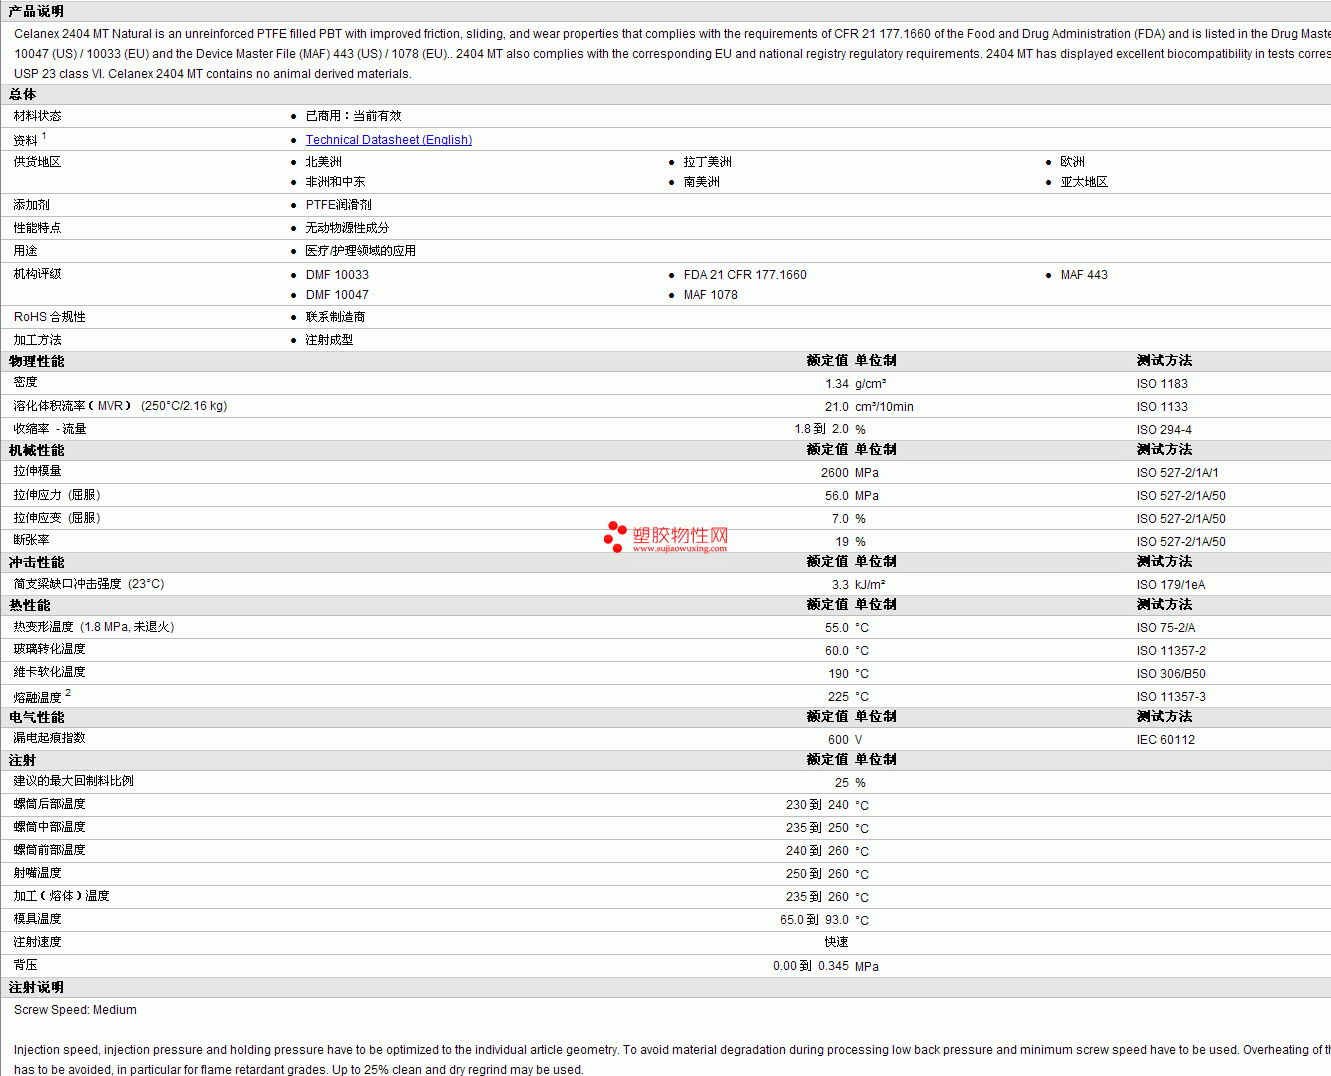Click the 拉伸模量 row label
This screenshot has width=1331, height=1076.
coord(38,471)
